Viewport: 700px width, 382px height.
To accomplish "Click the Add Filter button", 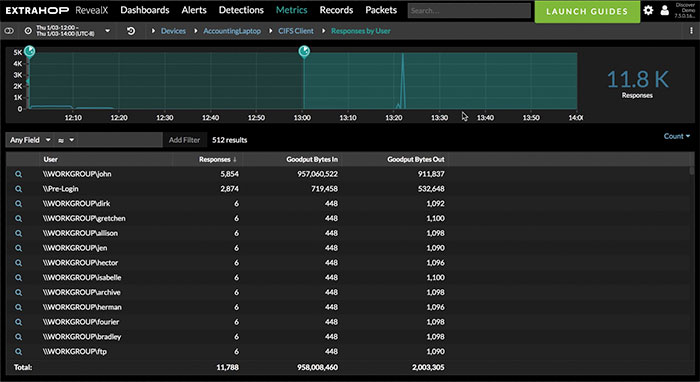I will coord(184,140).
